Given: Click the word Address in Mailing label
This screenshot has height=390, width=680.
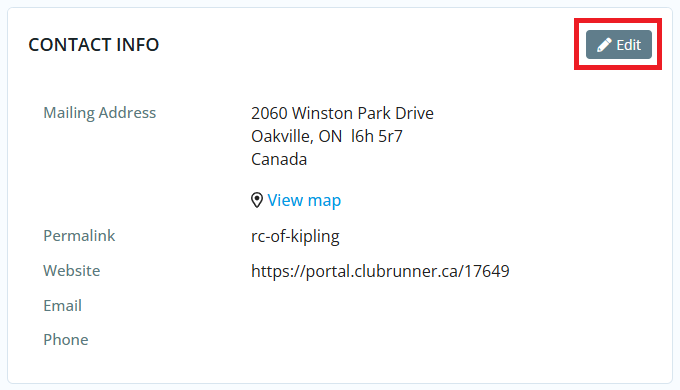Looking at the screenshot, I should pos(127,113).
